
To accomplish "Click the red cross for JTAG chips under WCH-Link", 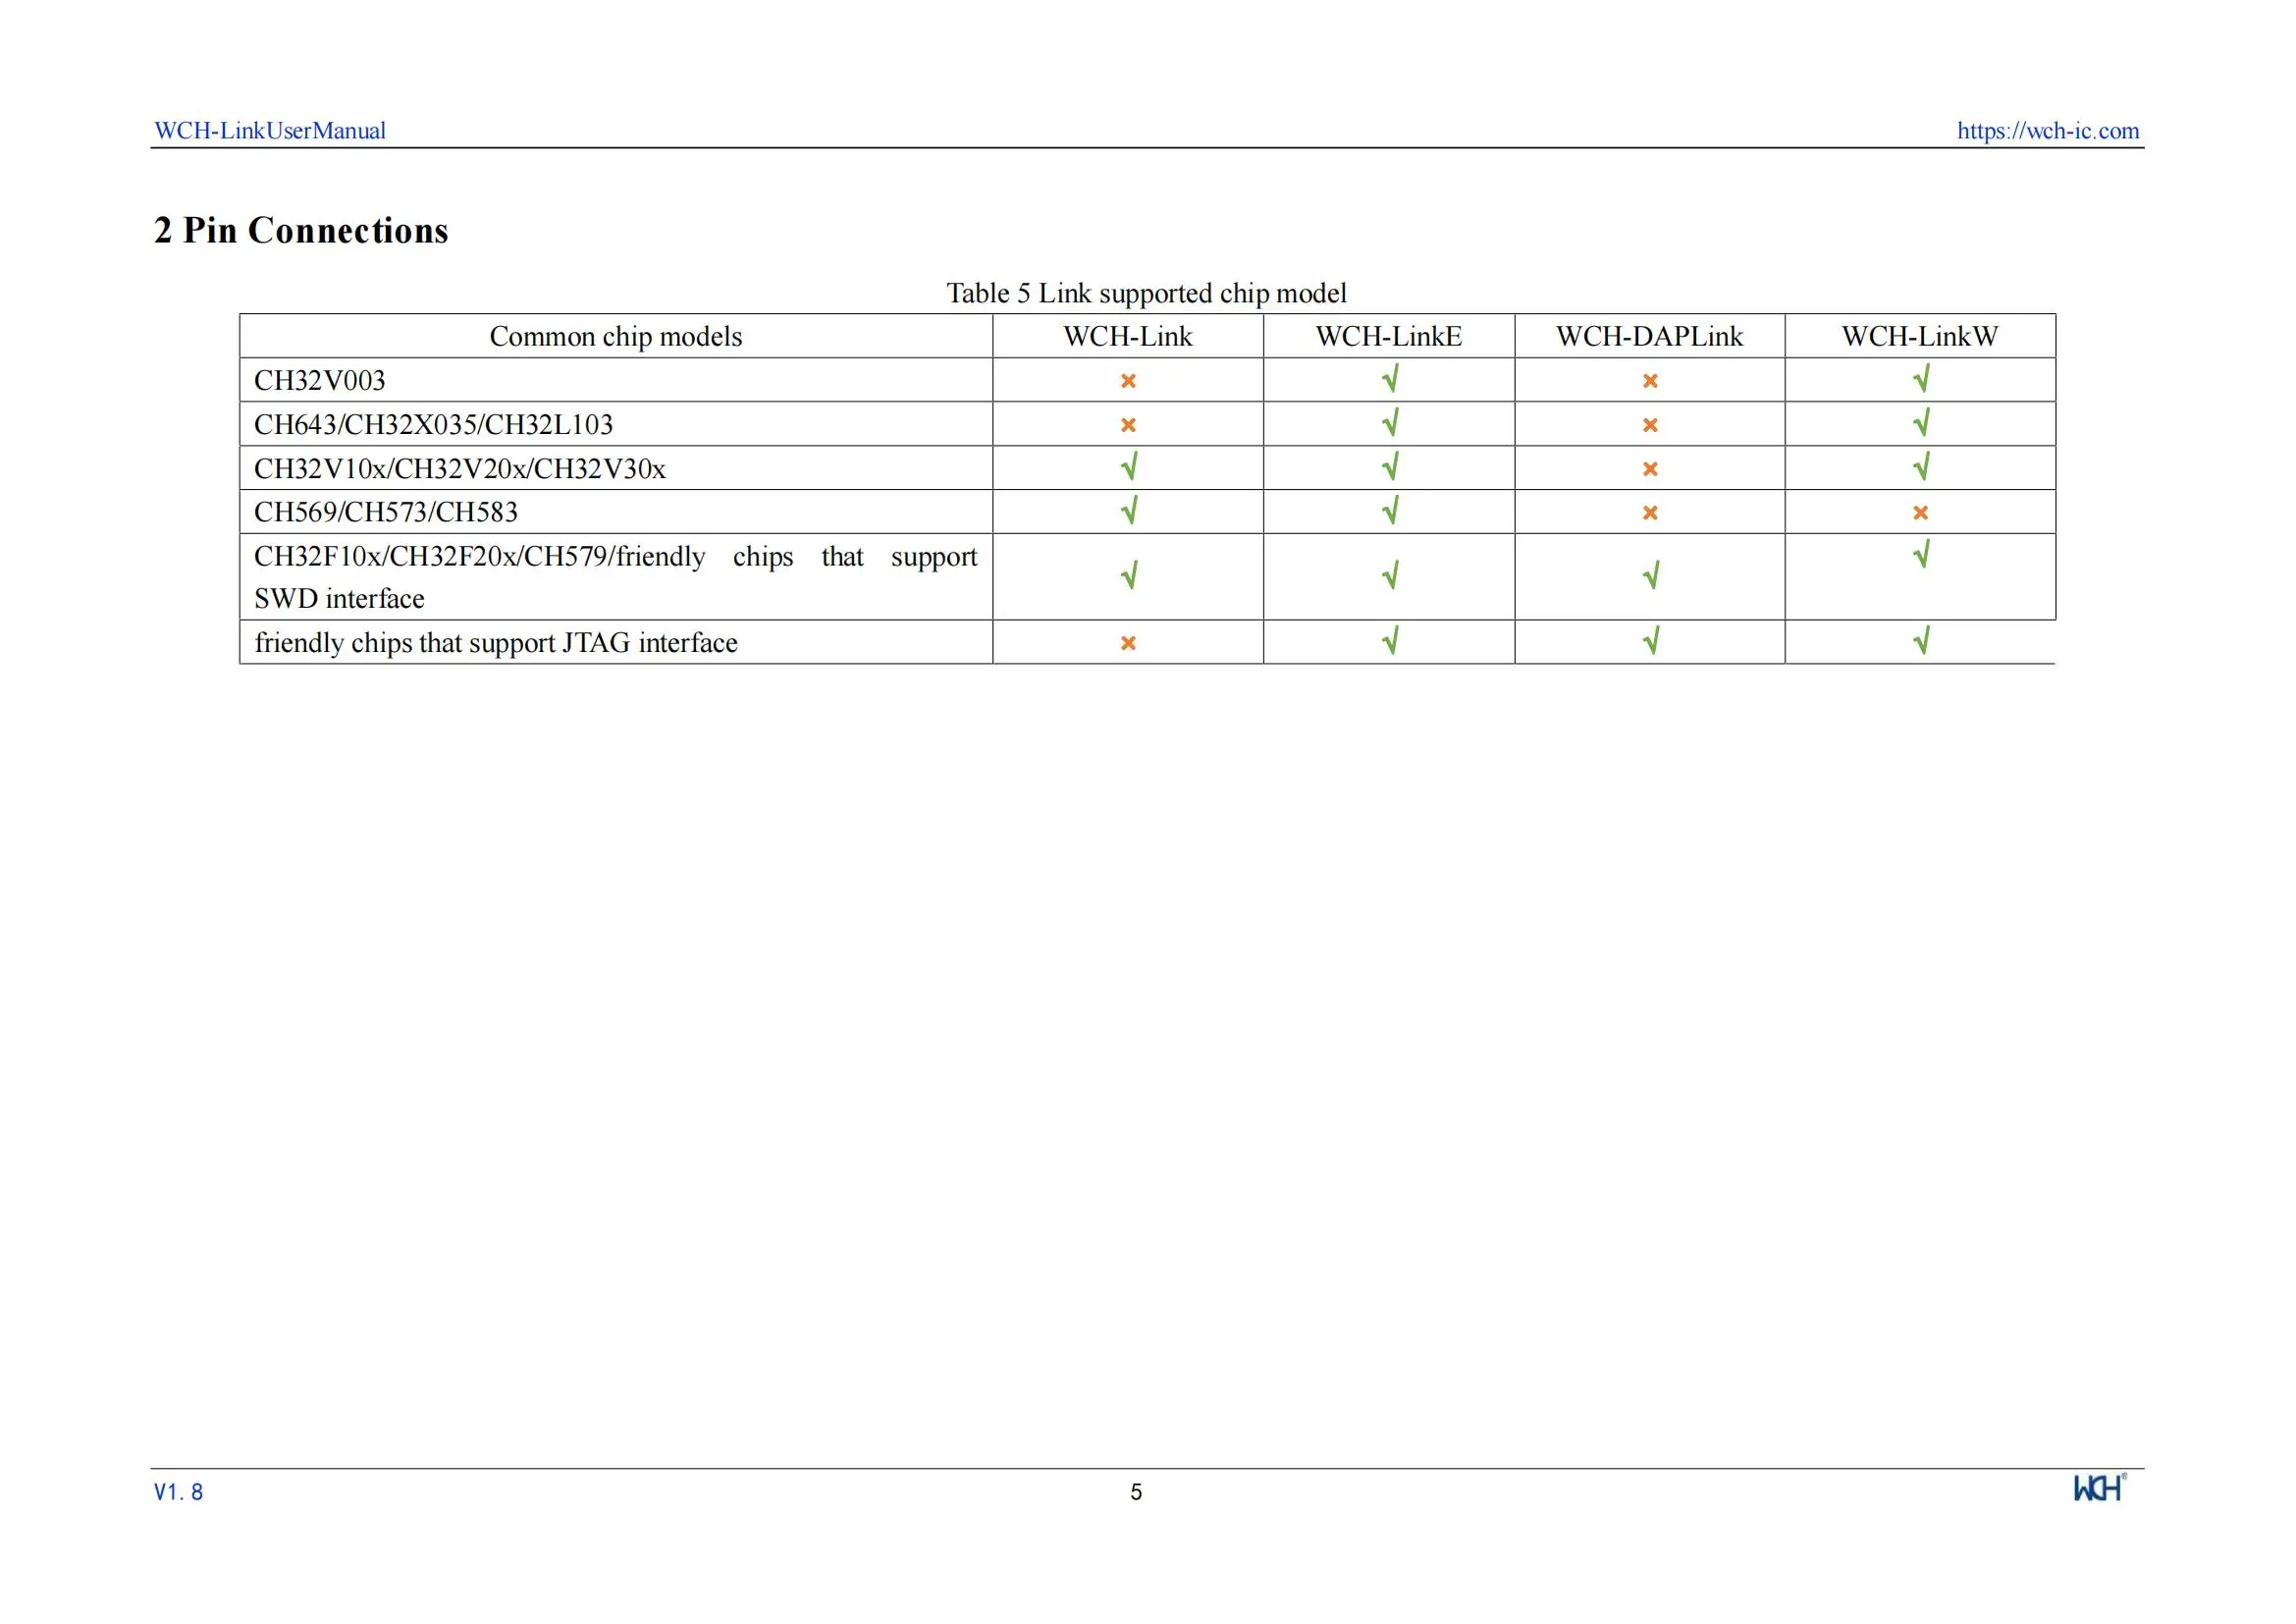I will click(1128, 643).
